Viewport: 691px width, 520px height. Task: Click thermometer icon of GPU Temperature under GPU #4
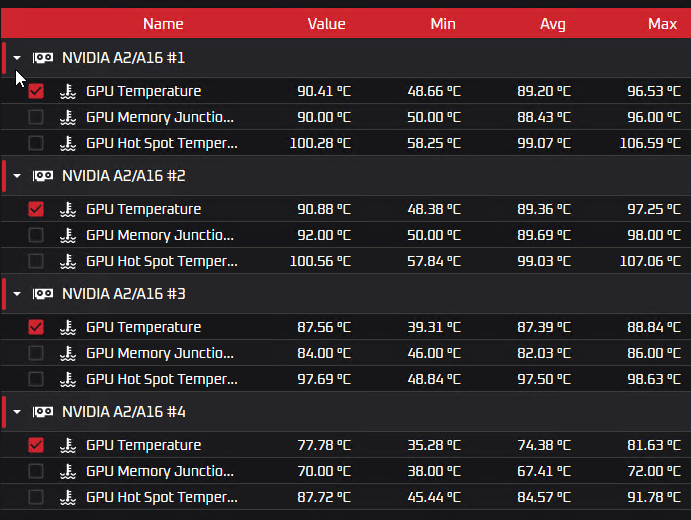pyautogui.click(x=68, y=445)
